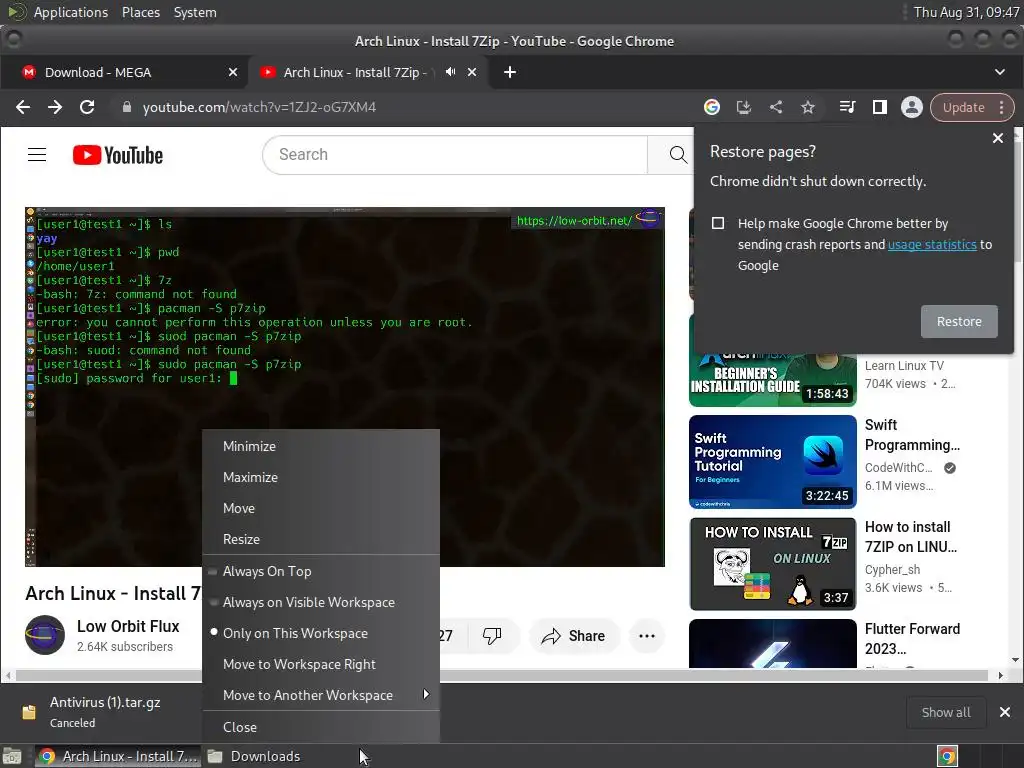Click the Chrome icon in the bottom panel tray
The height and width of the screenshot is (768, 1024).
click(947, 756)
